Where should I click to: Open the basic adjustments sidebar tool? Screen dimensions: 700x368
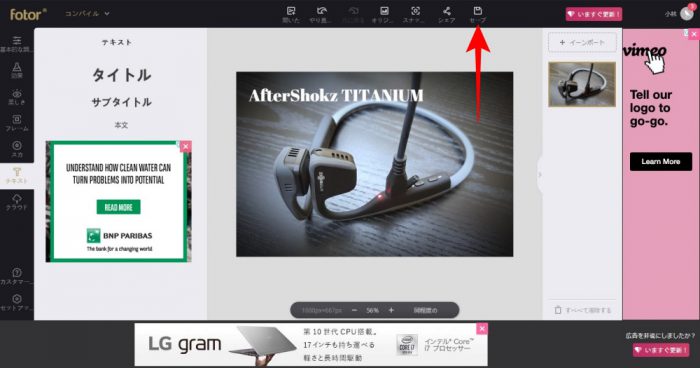[x=17, y=44]
